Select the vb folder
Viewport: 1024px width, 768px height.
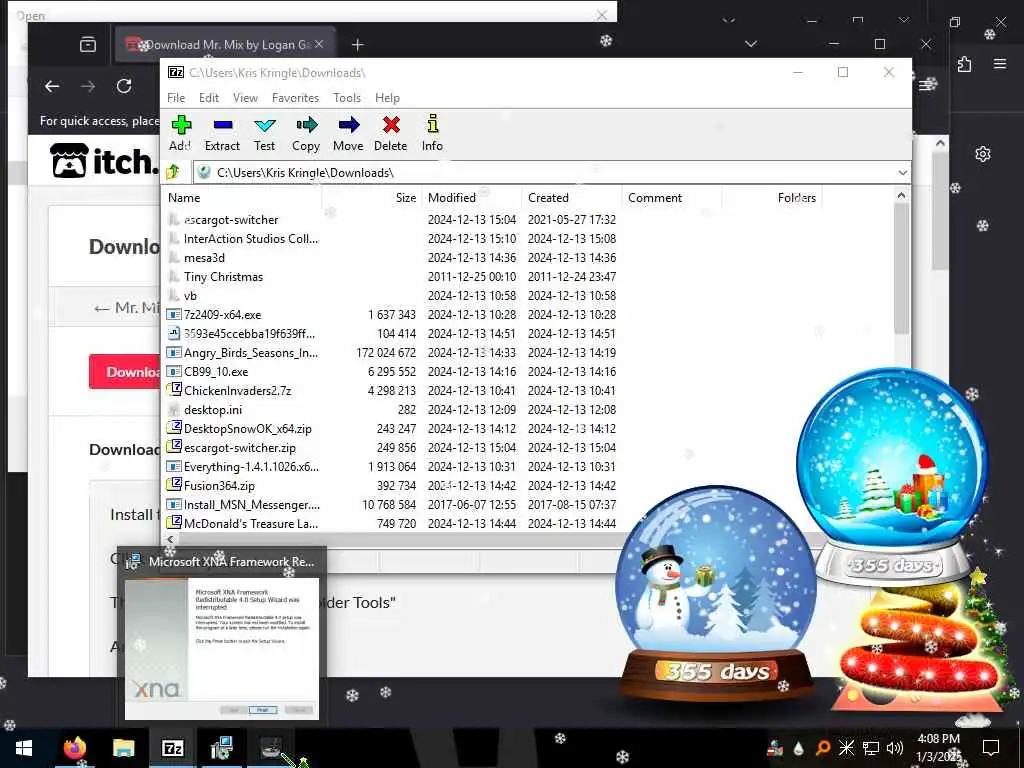[x=190, y=296]
